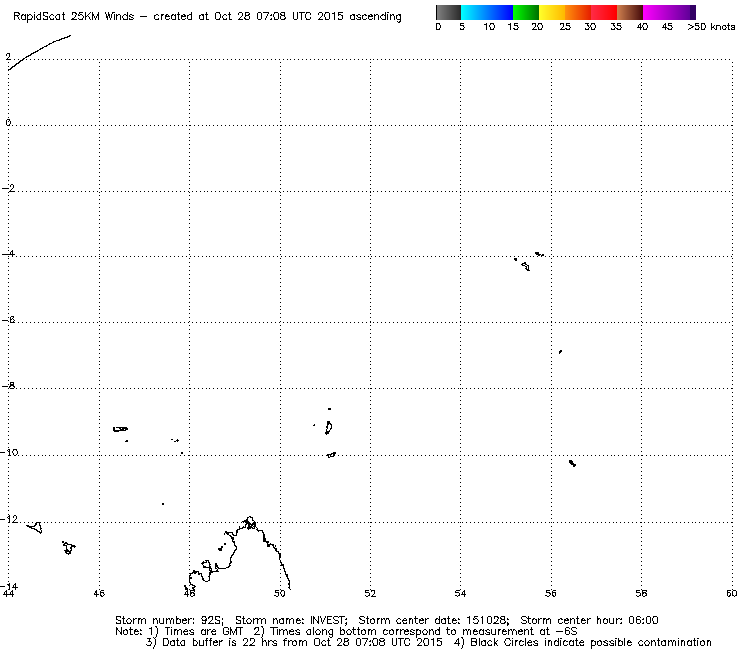Click the gray 0–5 knots legend color
Screen dimensions: 740x650
click(x=448, y=12)
